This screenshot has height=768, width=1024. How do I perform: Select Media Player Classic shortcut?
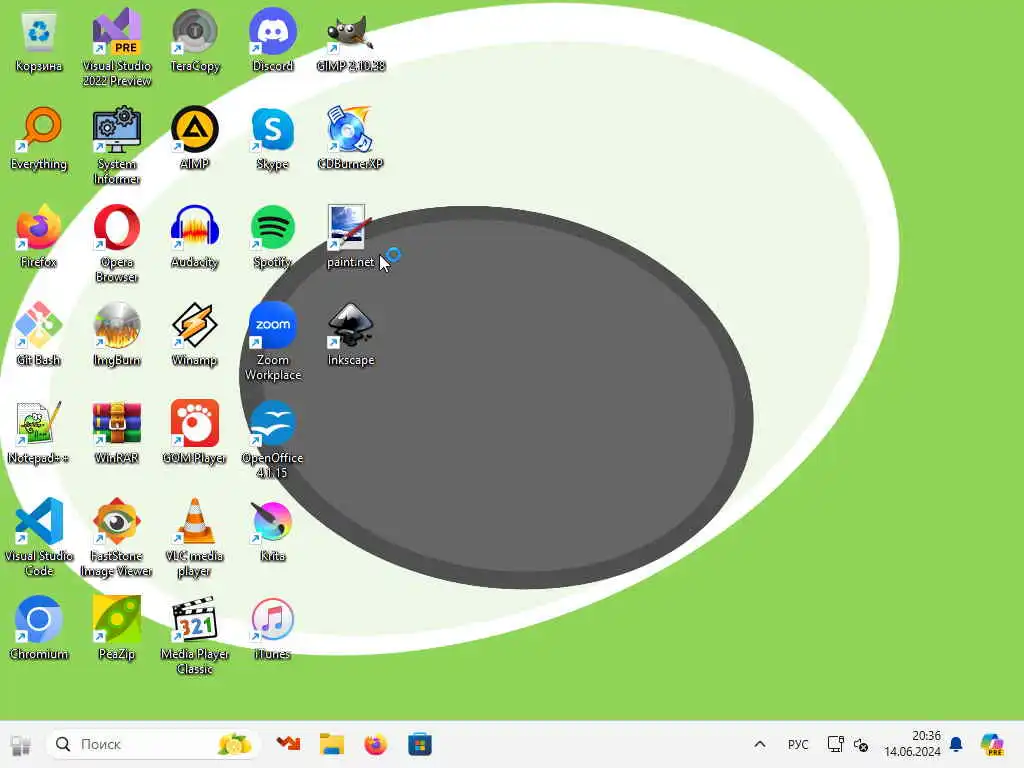[x=195, y=636]
